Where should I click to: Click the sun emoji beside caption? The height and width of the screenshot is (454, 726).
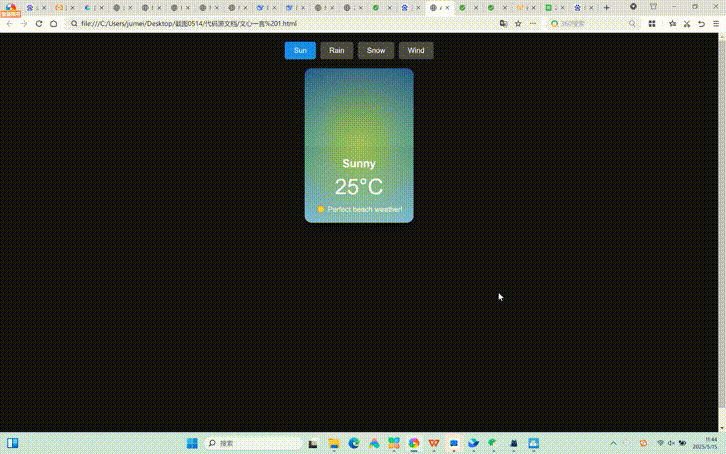pyautogui.click(x=320, y=209)
